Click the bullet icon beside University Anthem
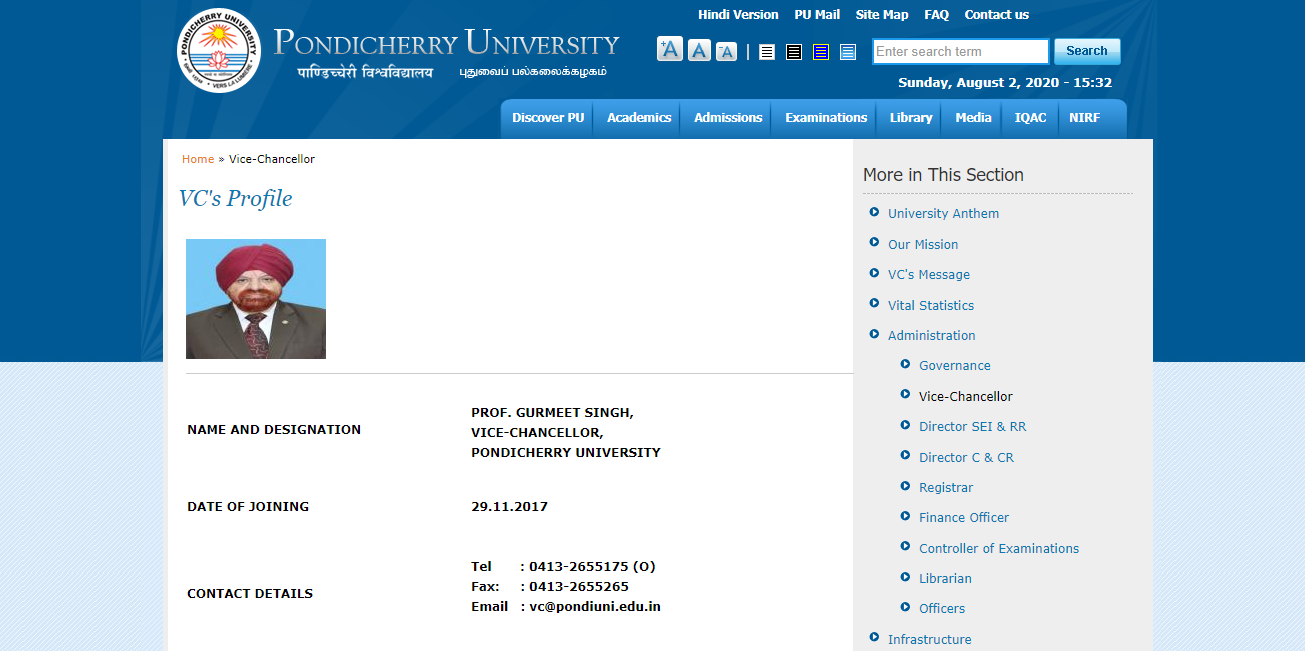1305x651 pixels. [875, 212]
